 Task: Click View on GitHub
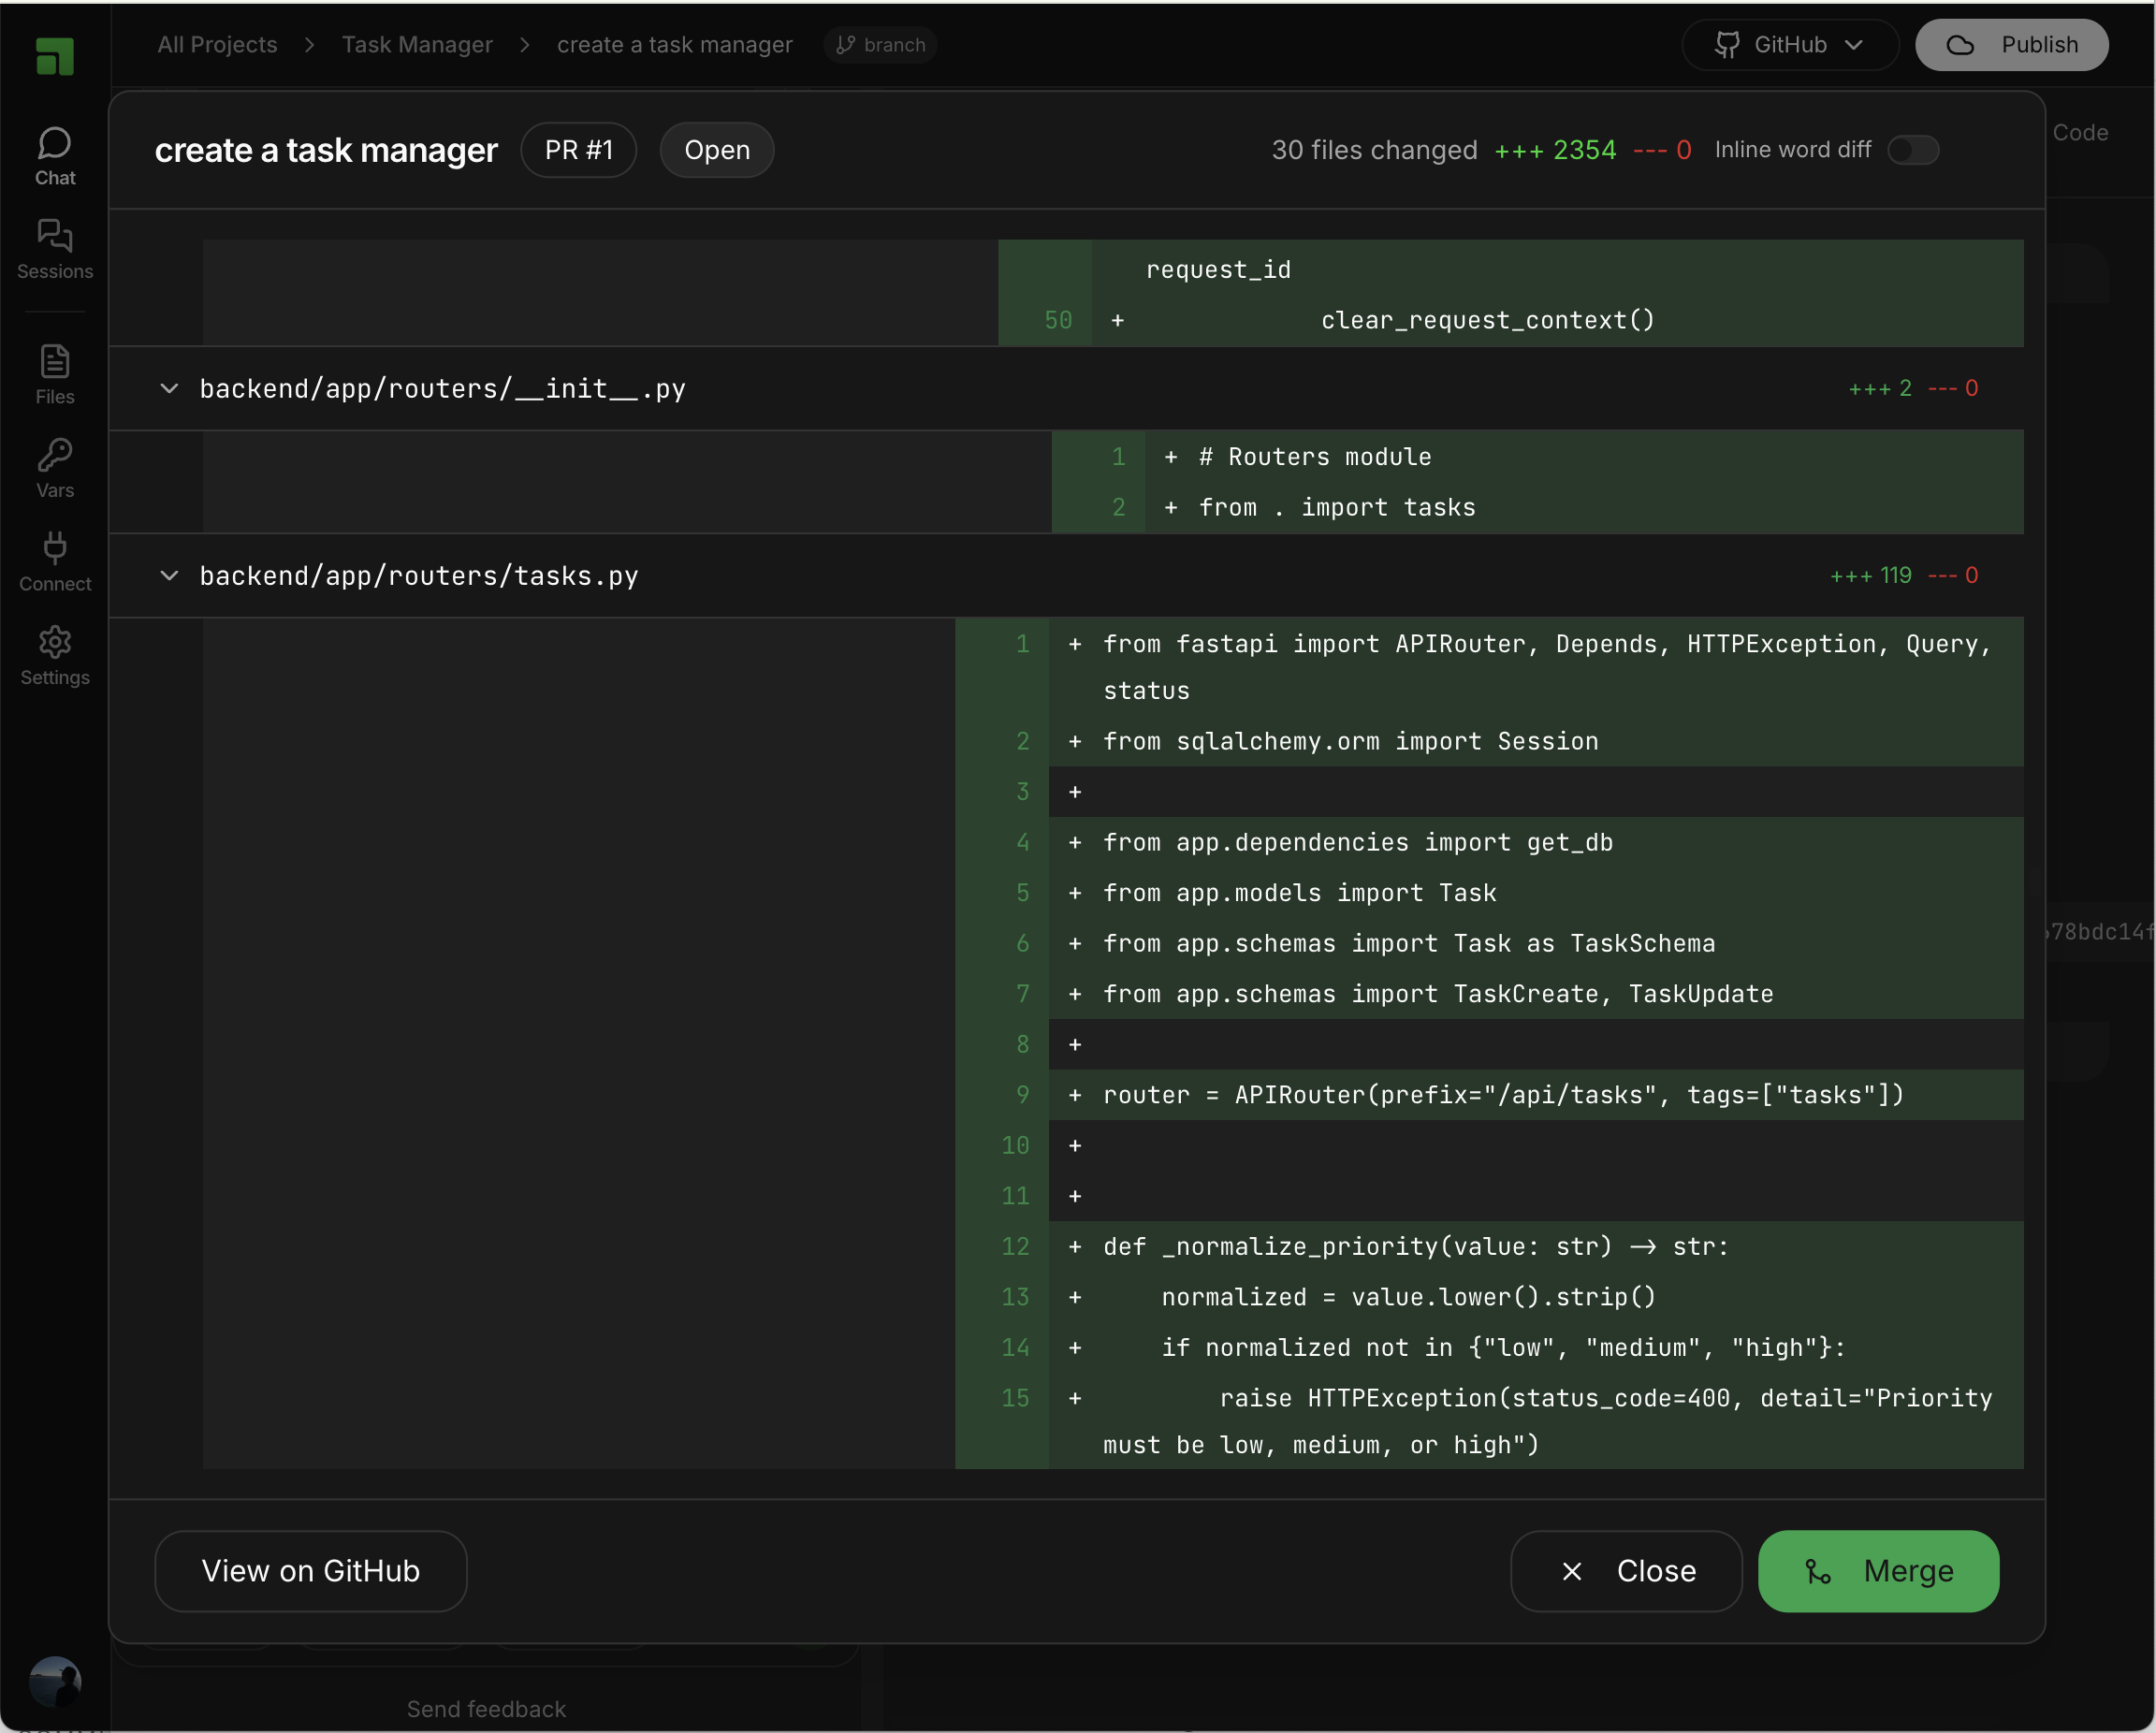coord(310,1570)
